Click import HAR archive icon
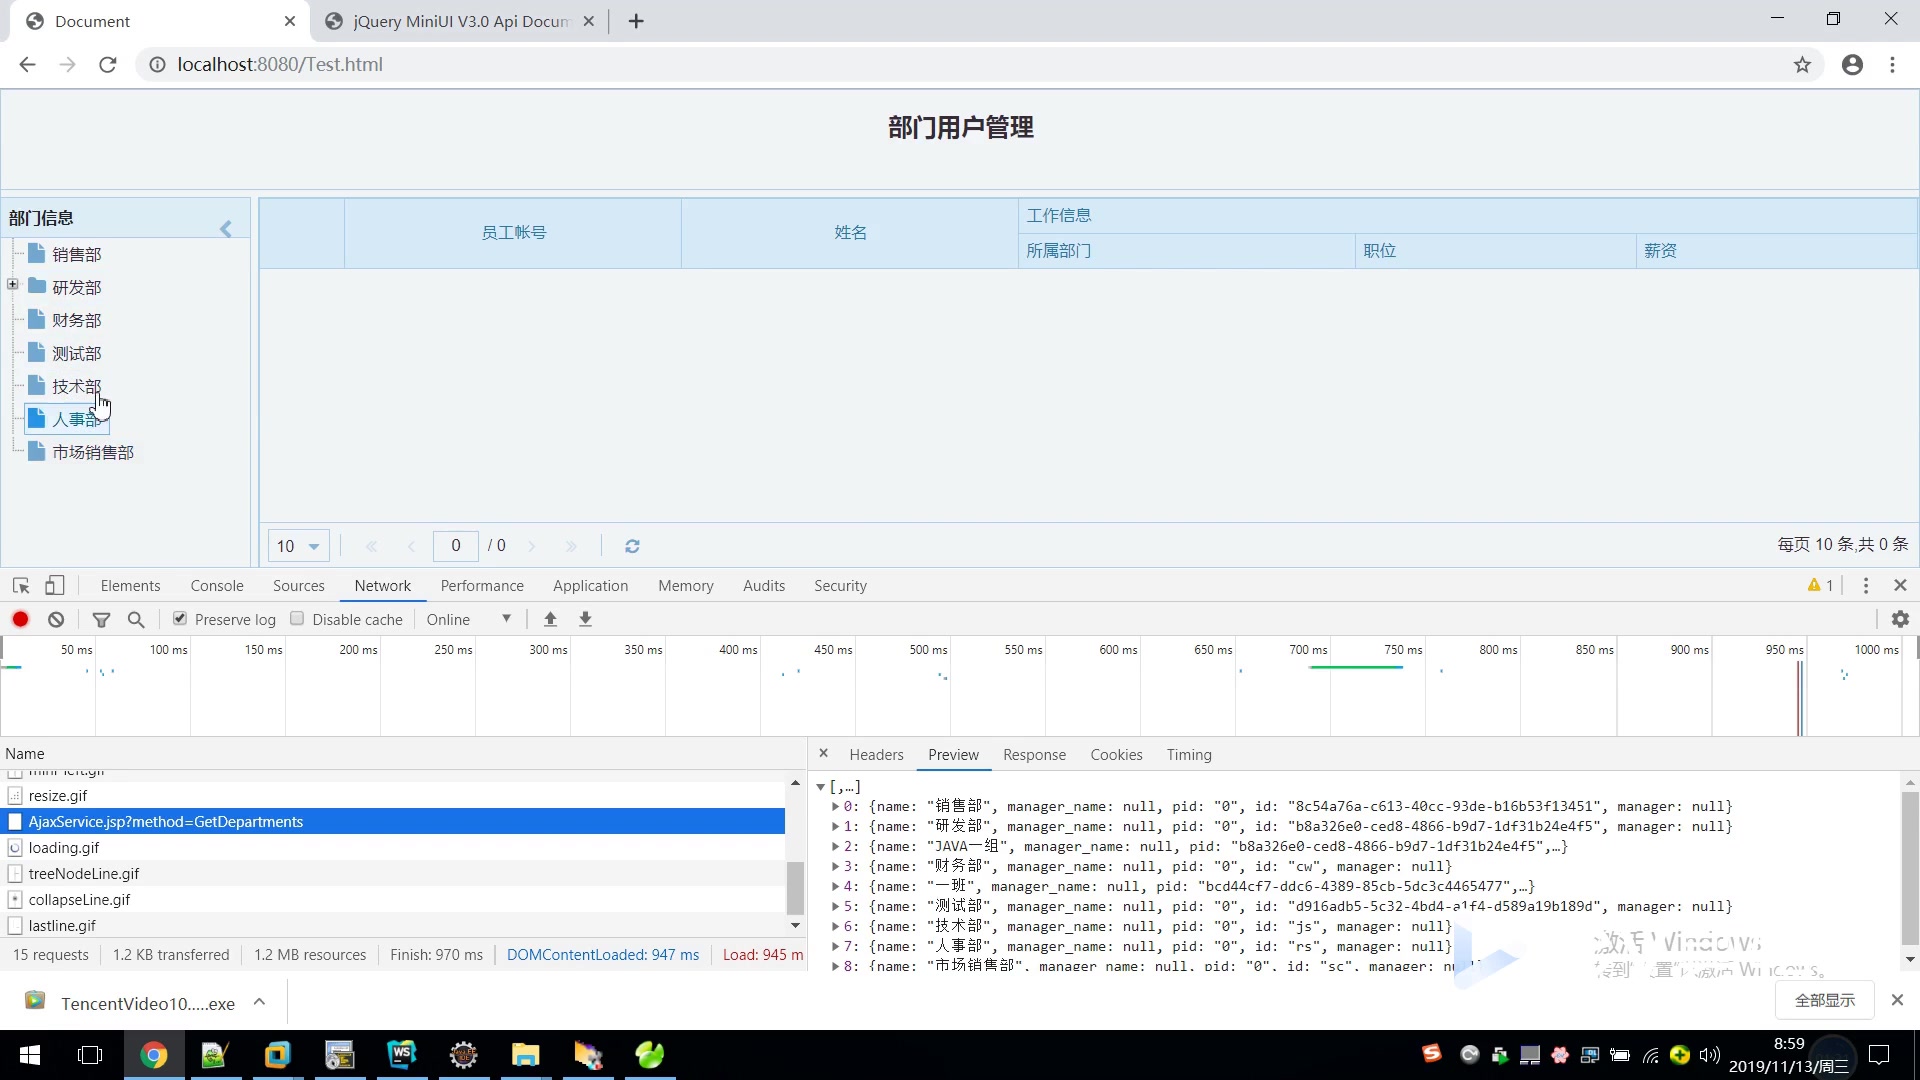This screenshot has height=1080, width=1920. 550,620
